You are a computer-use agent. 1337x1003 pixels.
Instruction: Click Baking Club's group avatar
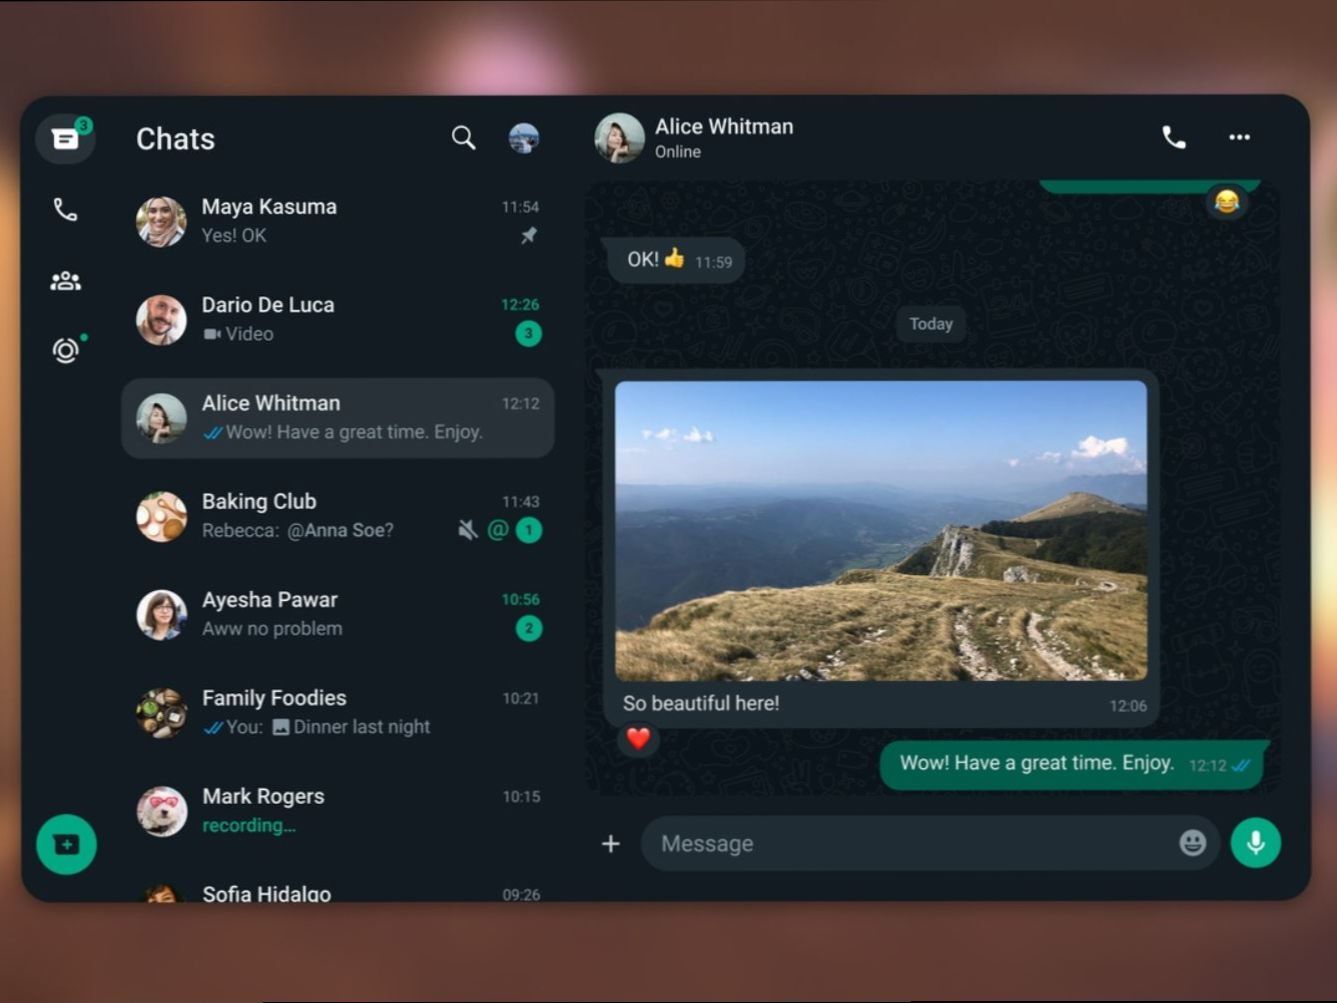coord(161,516)
